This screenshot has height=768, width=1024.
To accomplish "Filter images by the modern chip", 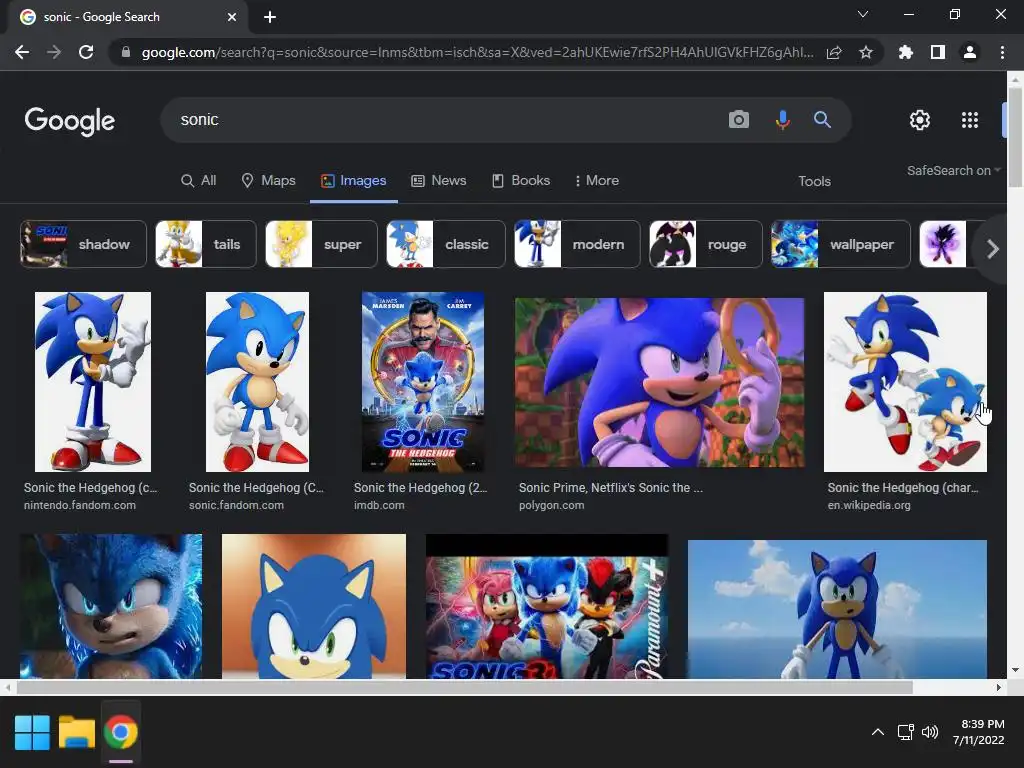I will (x=577, y=244).
